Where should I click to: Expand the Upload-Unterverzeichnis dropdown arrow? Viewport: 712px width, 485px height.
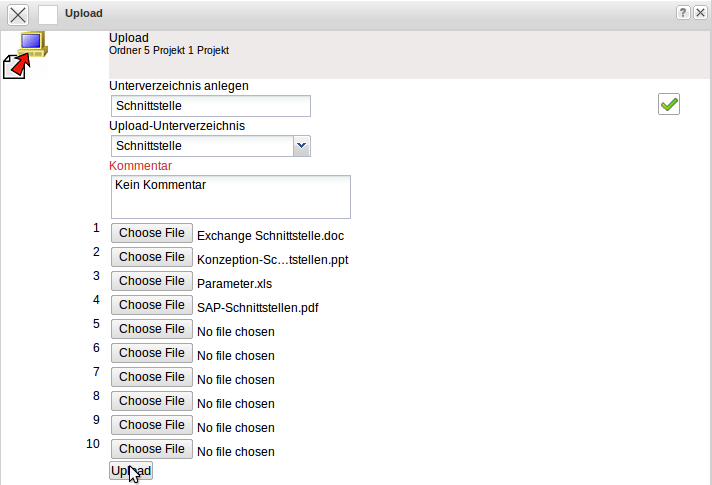301,146
